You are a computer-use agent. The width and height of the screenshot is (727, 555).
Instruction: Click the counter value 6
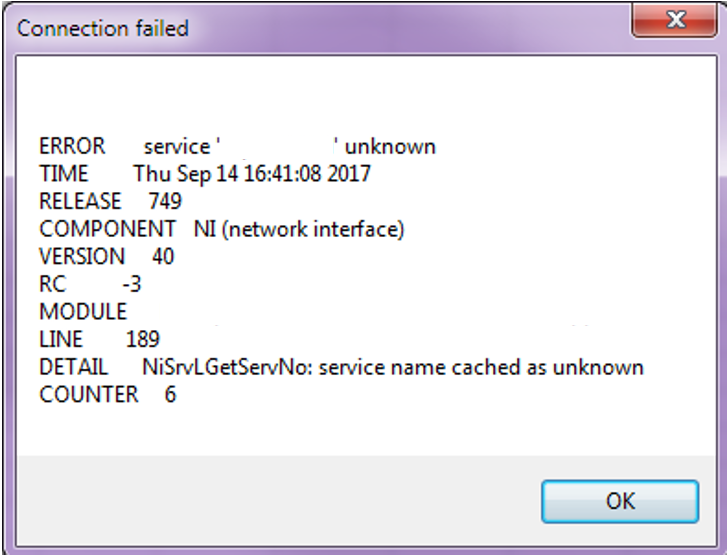click(x=170, y=395)
